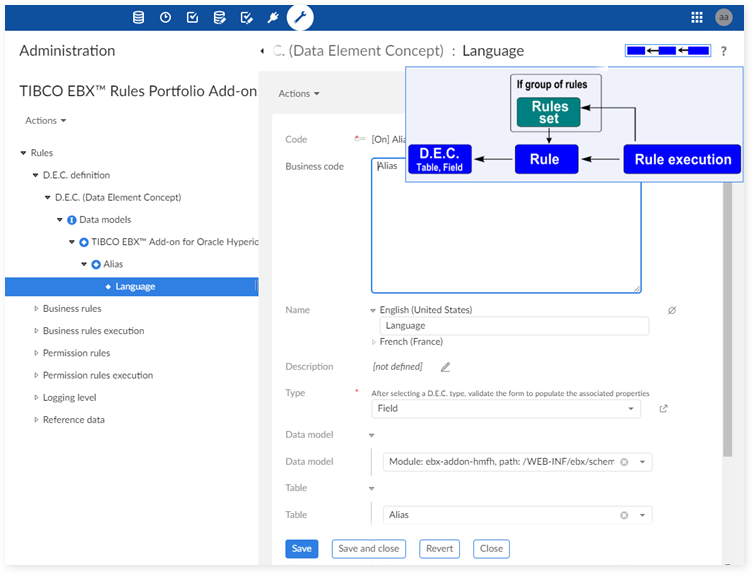Open the Actions menu above the form
Image resolution: width=753 pixels, height=574 pixels.
pyautogui.click(x=299, y=94)
